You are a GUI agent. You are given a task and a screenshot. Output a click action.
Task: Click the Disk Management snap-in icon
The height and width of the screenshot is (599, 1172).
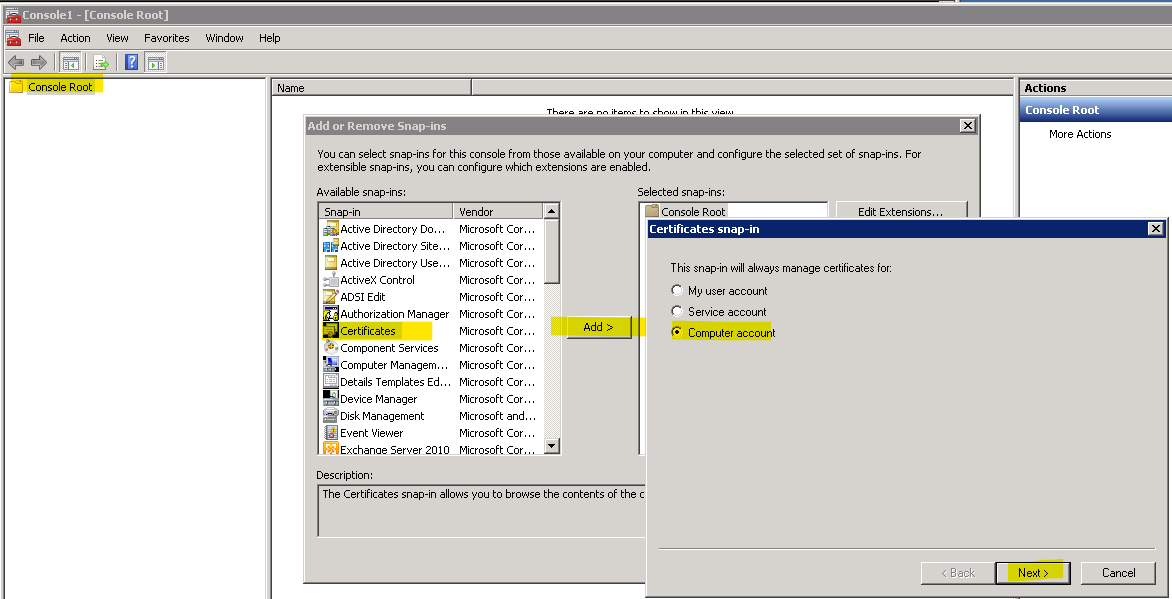point(330,416)
